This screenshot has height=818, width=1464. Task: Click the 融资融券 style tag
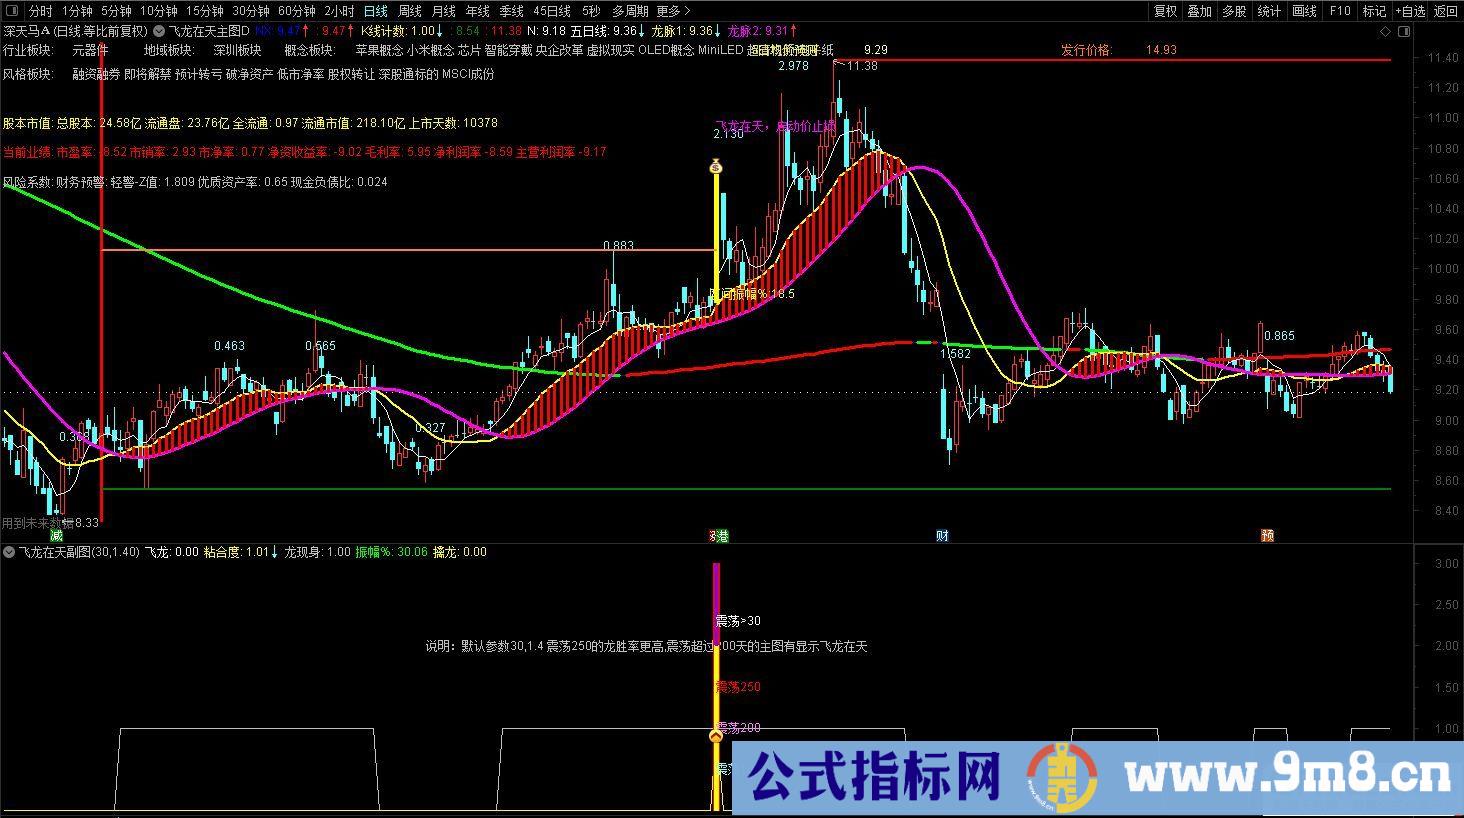pyautogui.click(x=96, y=74)
